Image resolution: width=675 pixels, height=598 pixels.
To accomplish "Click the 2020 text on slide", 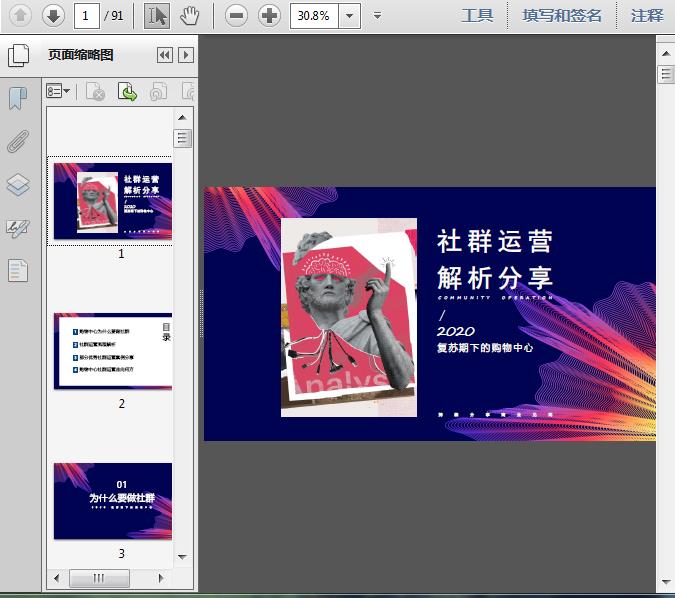I will click(x=456, y=331).
